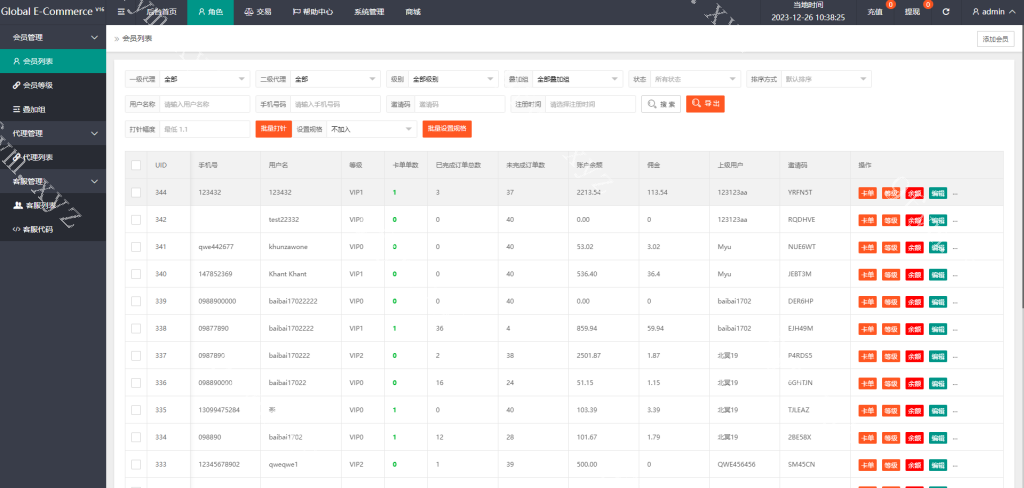Viewport: 1024px width, 488px height.
Task: Check the row checkbox for UID 337
Action: [136, 356]
